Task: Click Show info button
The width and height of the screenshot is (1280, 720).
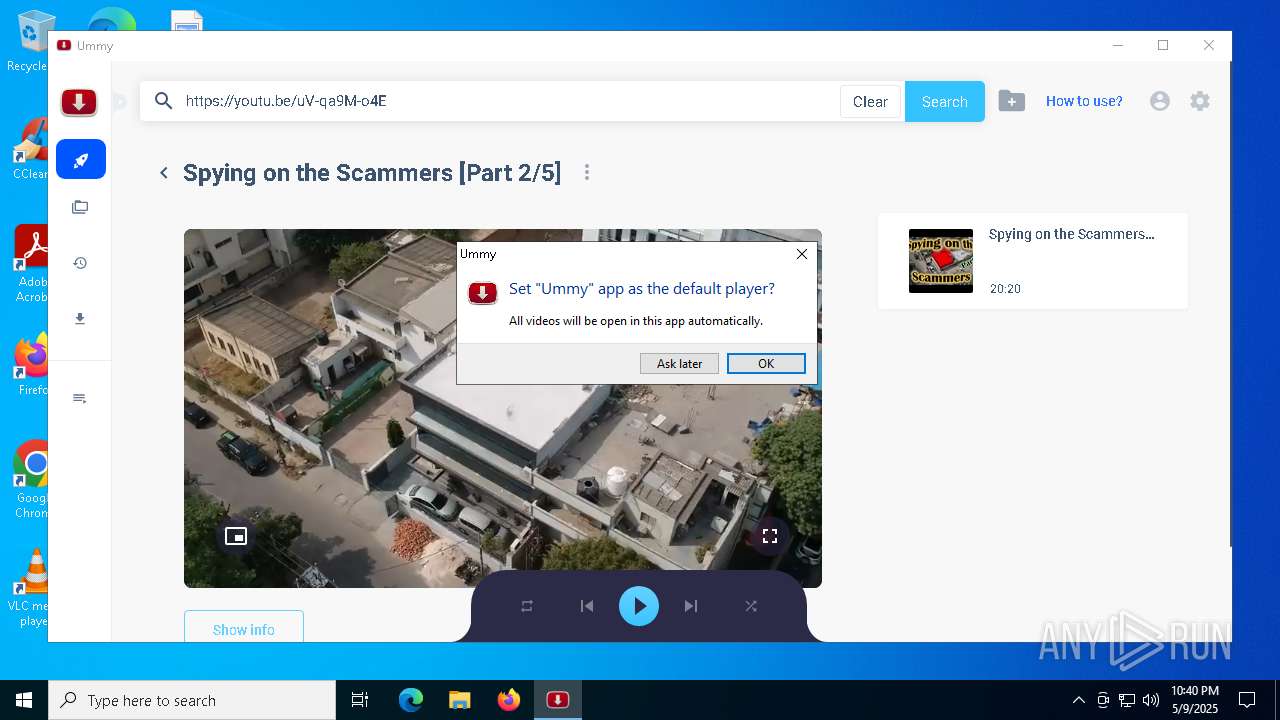Action: tap(244, 627)
